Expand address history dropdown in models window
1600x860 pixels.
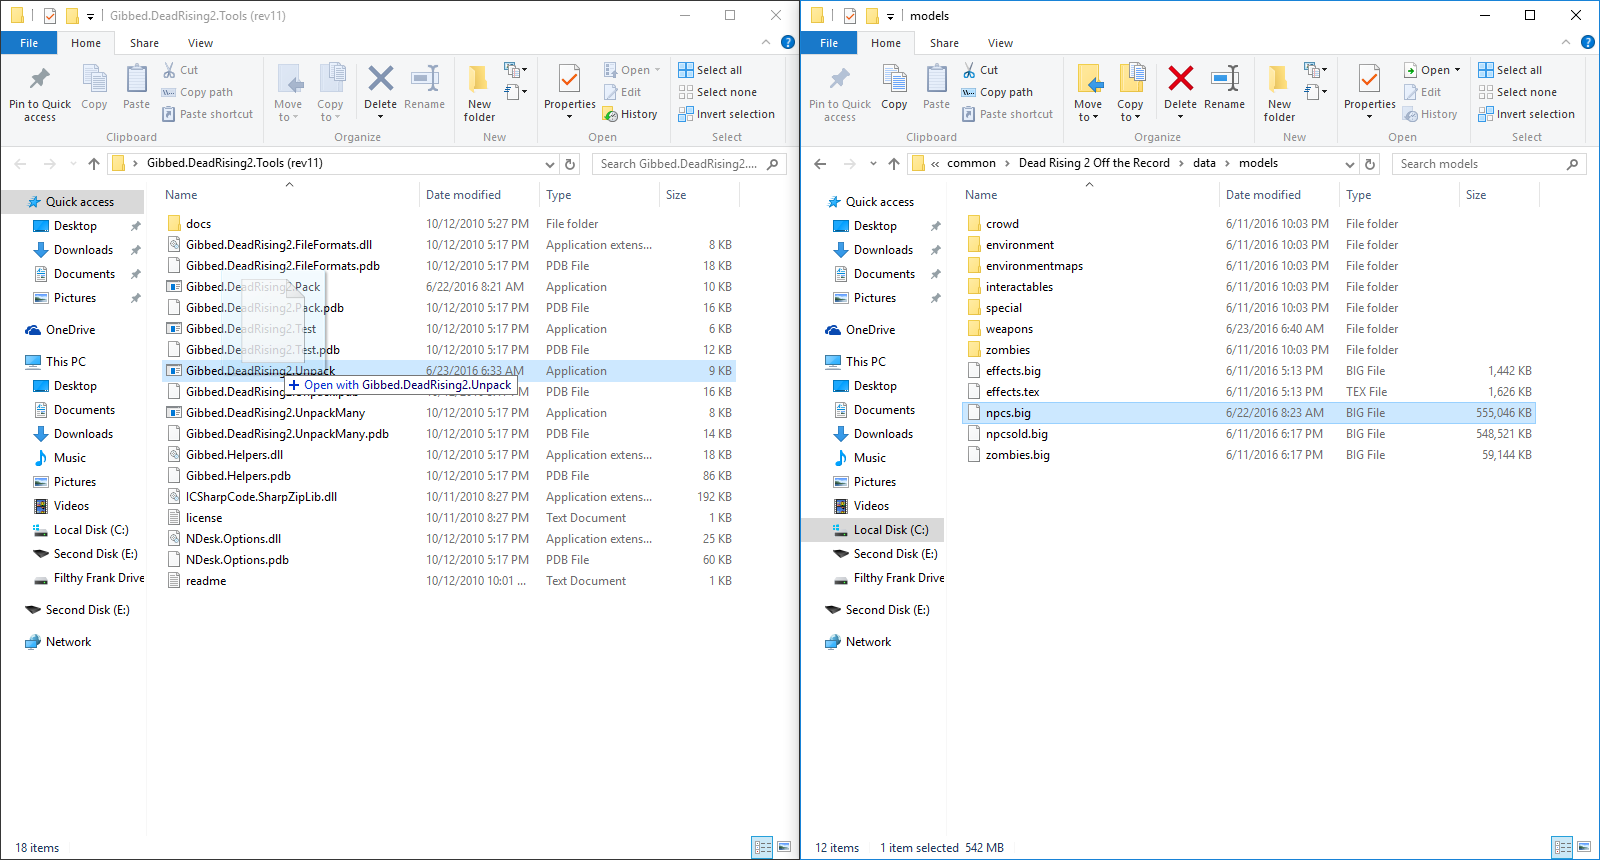[1349, 164]
